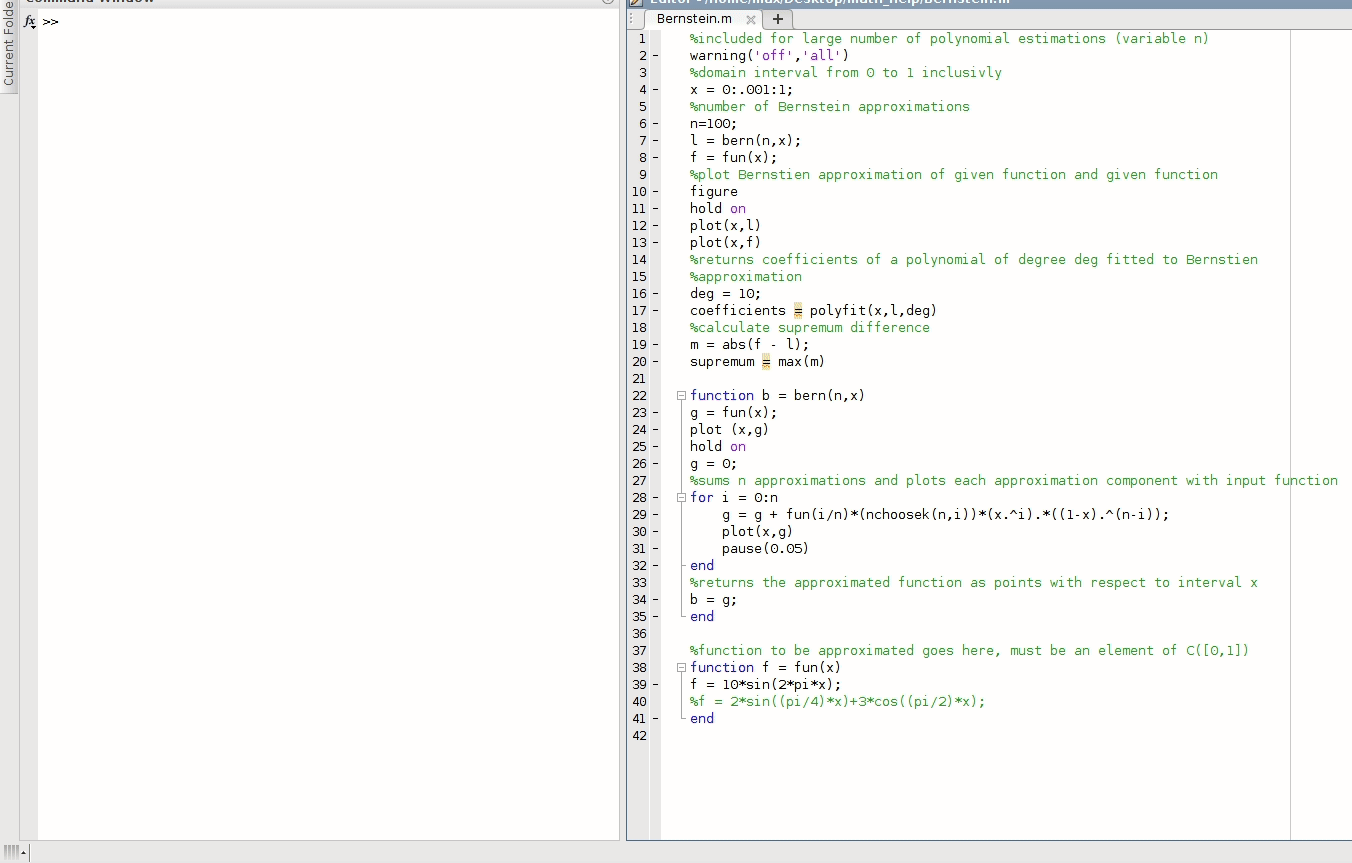Viewport: 1352px width, 863px height.
Task: Set breakpoint on line 4 dash marker
Action: pyautogui.click(x=655, y=89)
